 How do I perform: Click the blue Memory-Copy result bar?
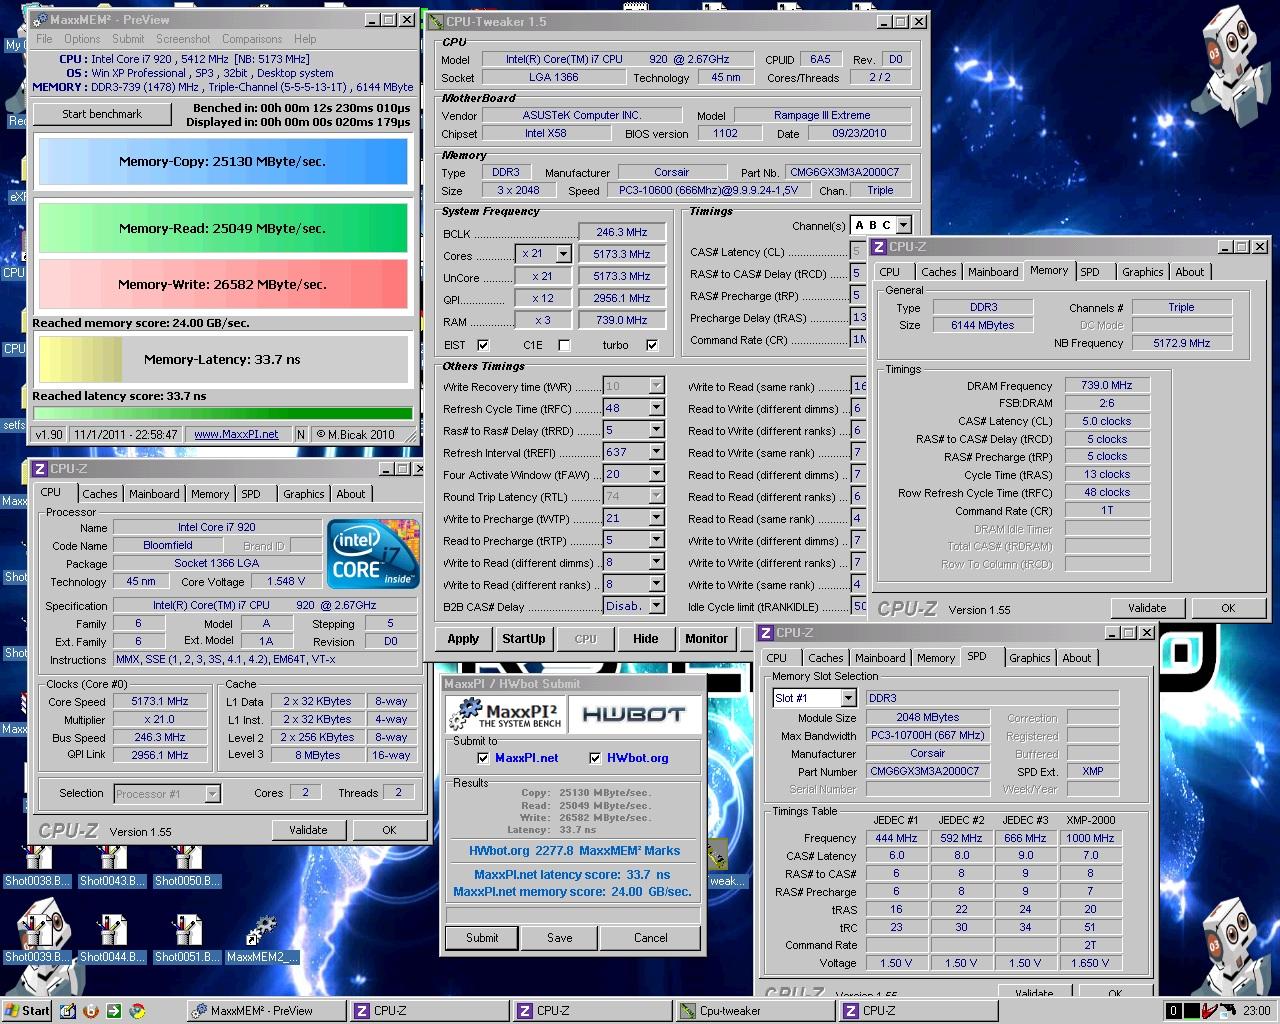[223, 162]
